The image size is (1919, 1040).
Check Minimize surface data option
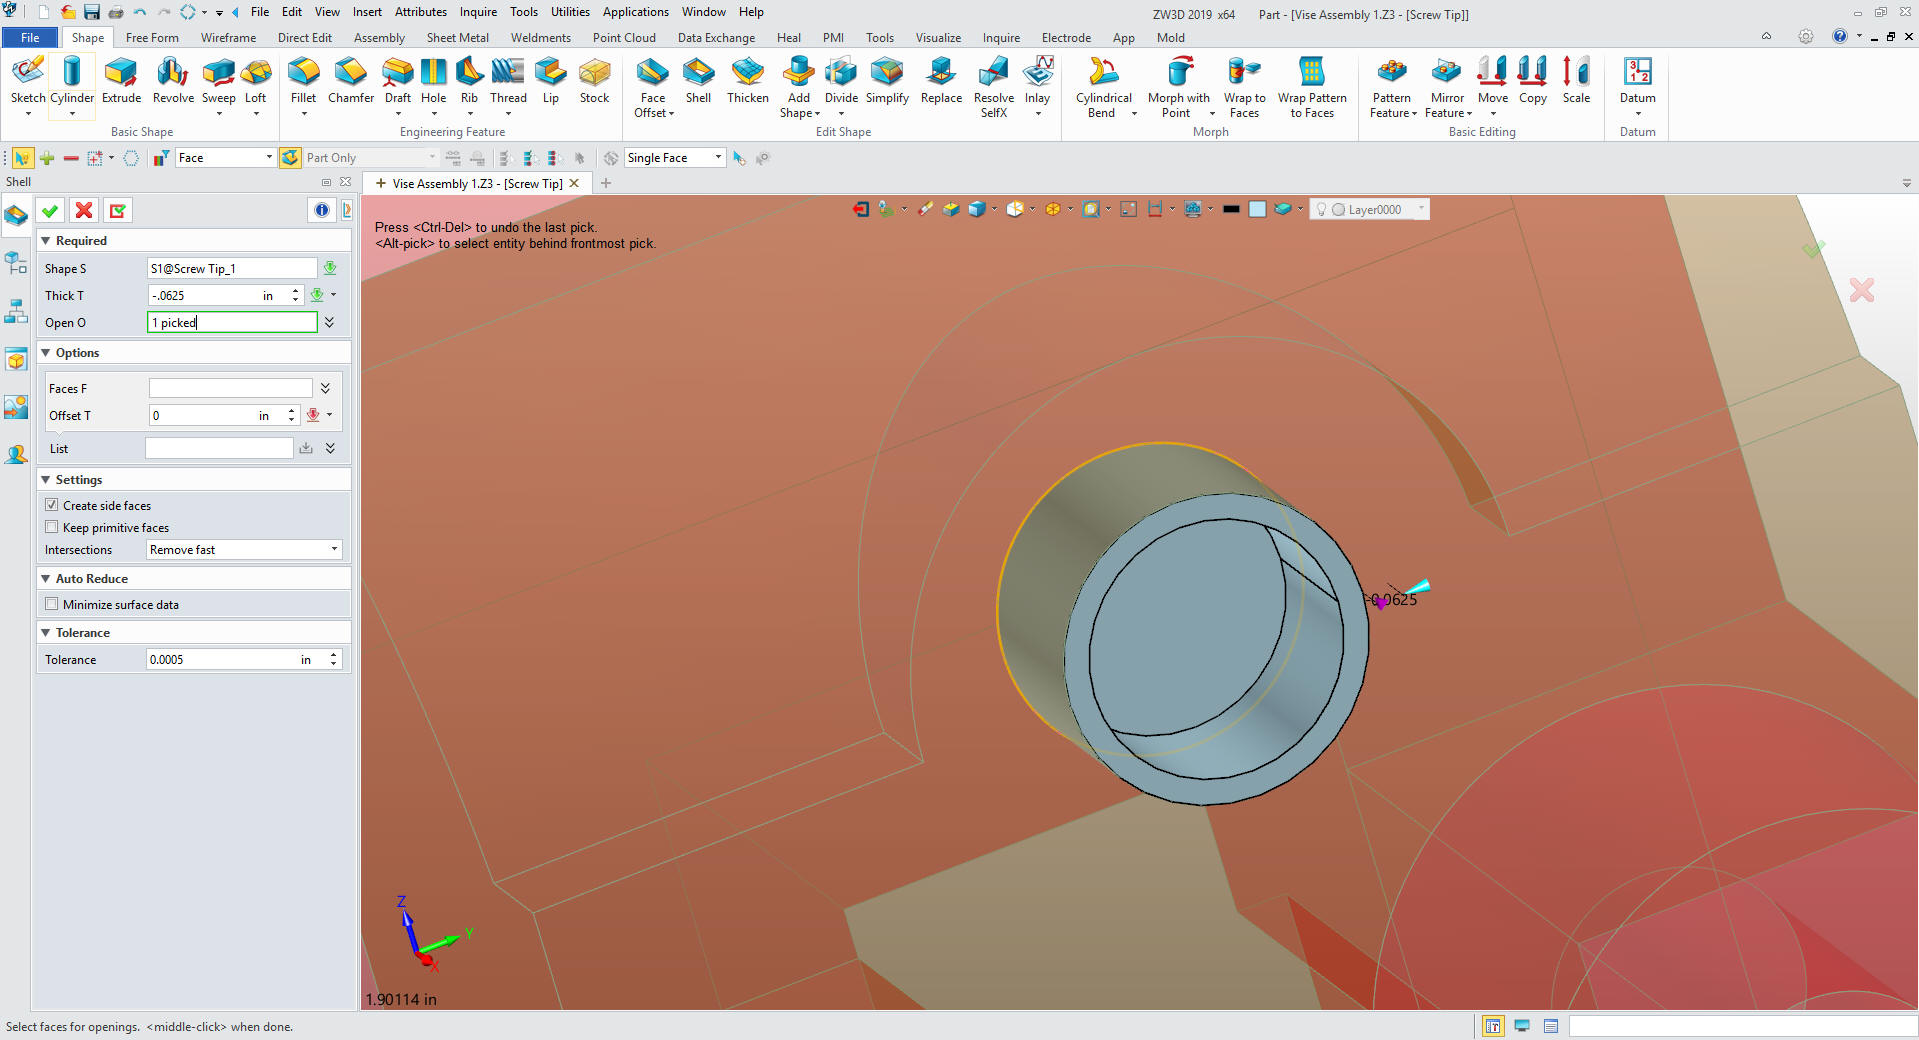[52, 604]
